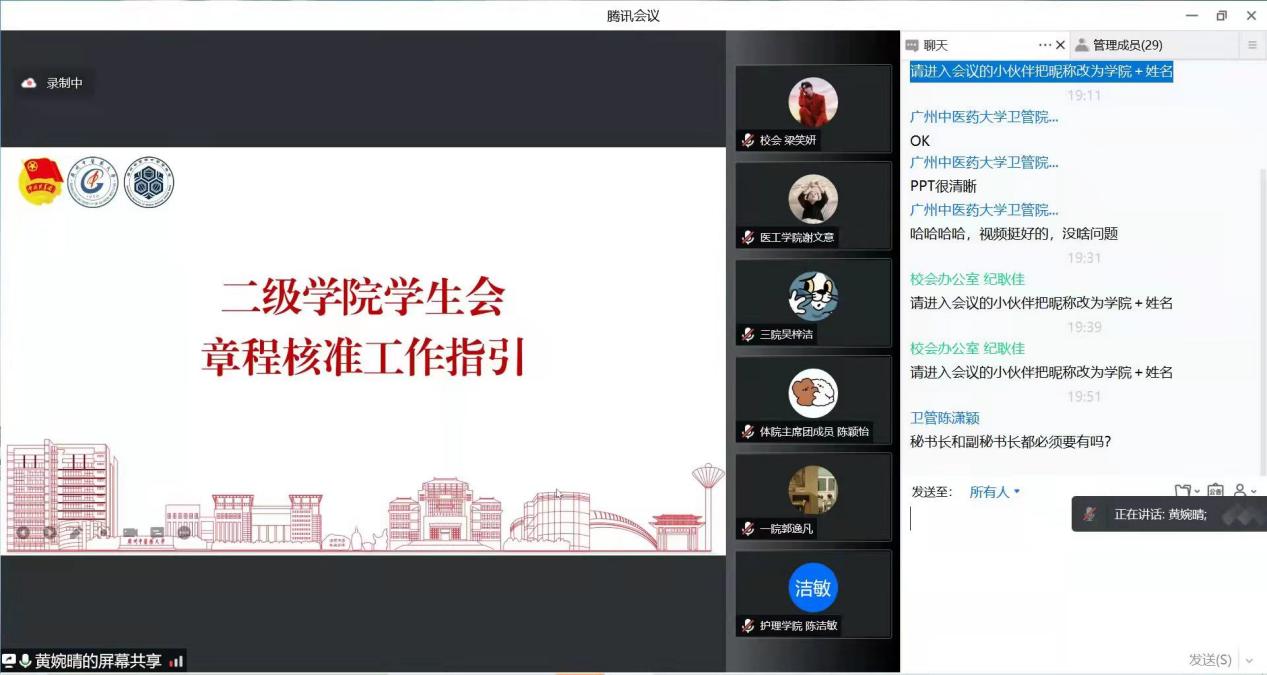Click the previous slide arrow in PPT

click(x=22, y=533)
